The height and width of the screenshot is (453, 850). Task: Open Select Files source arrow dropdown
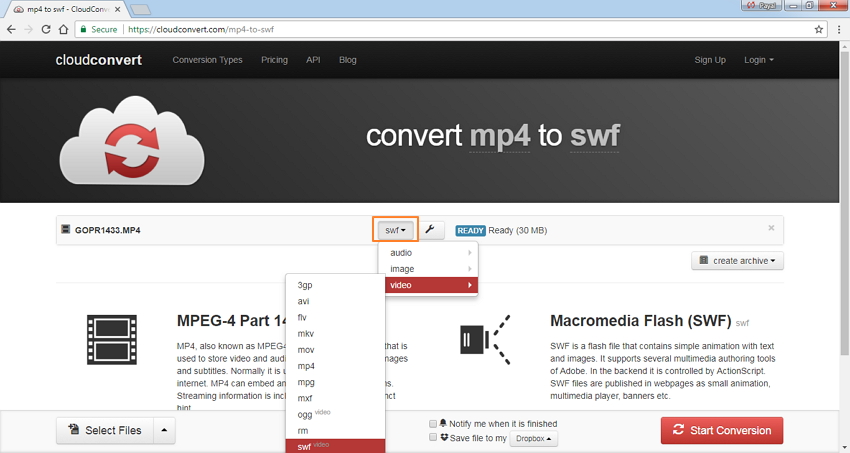[x=164, y=430]
